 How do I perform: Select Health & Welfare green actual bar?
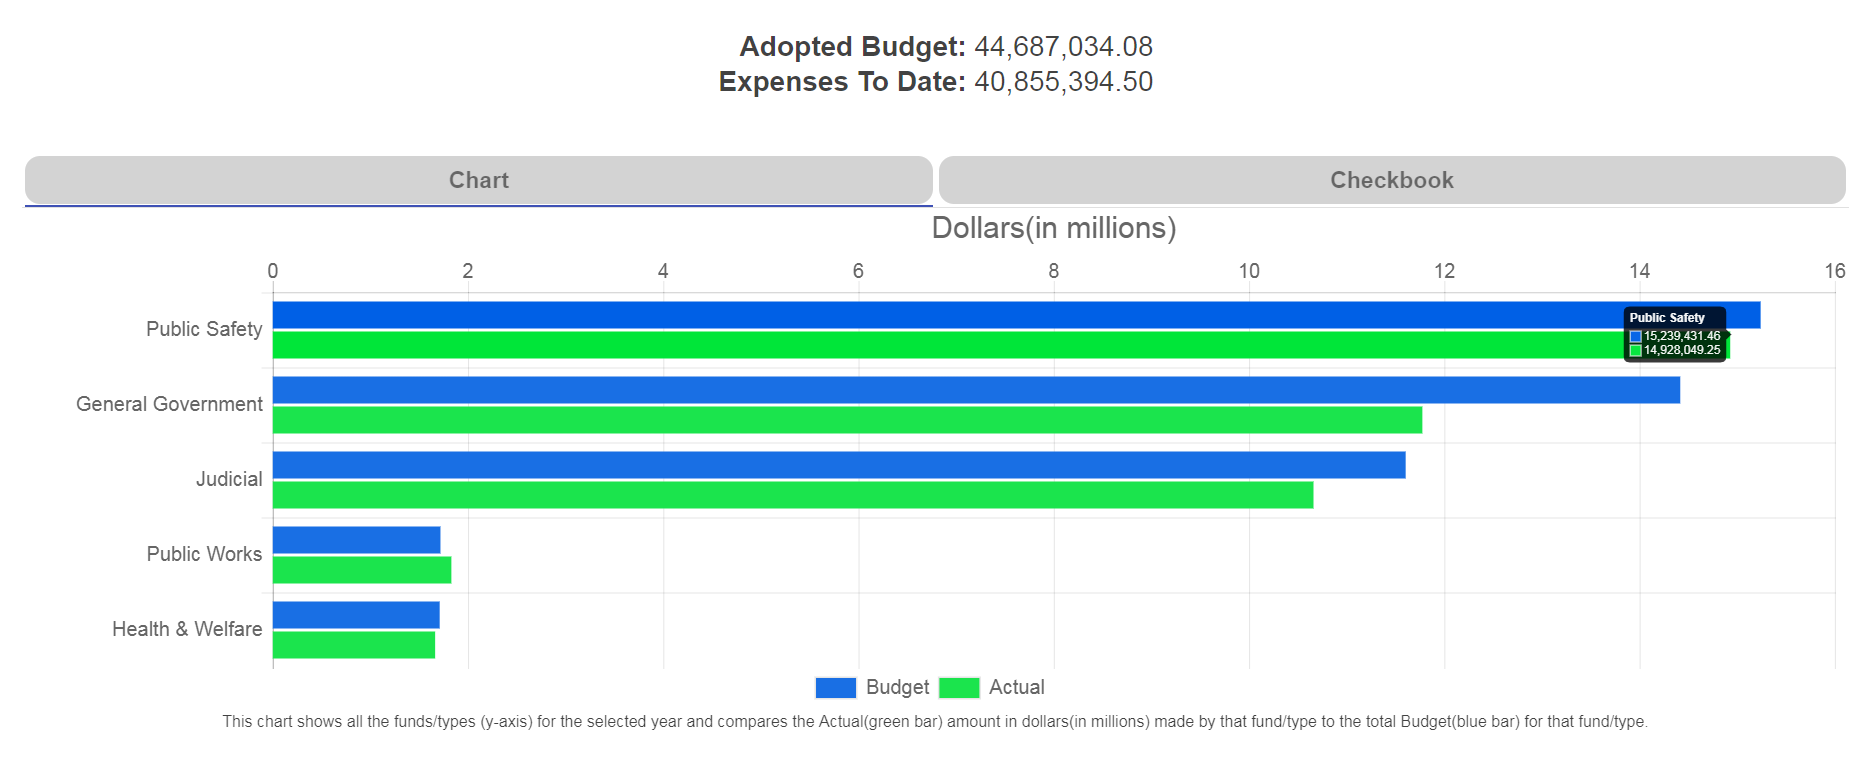(x=354, y=645)
